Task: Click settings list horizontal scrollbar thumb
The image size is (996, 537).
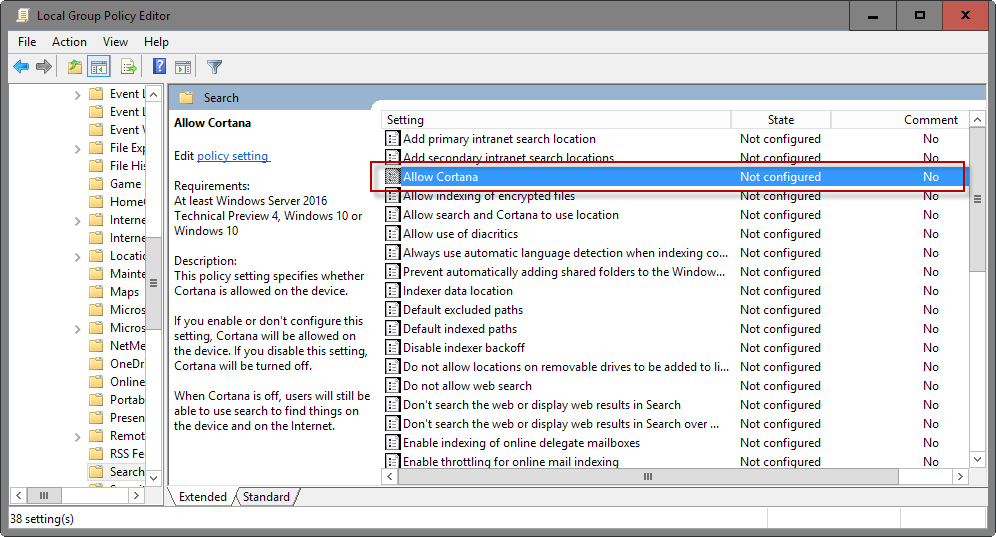Action: pyautogui.click(x=648, y=477)
